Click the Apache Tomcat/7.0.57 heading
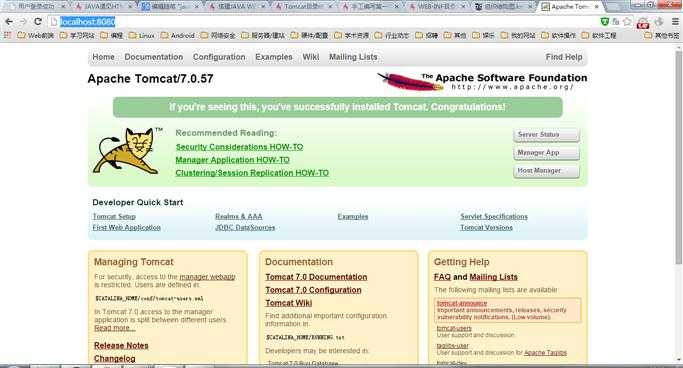The width and height of the screenshot is (683, 368). (150, 79)
